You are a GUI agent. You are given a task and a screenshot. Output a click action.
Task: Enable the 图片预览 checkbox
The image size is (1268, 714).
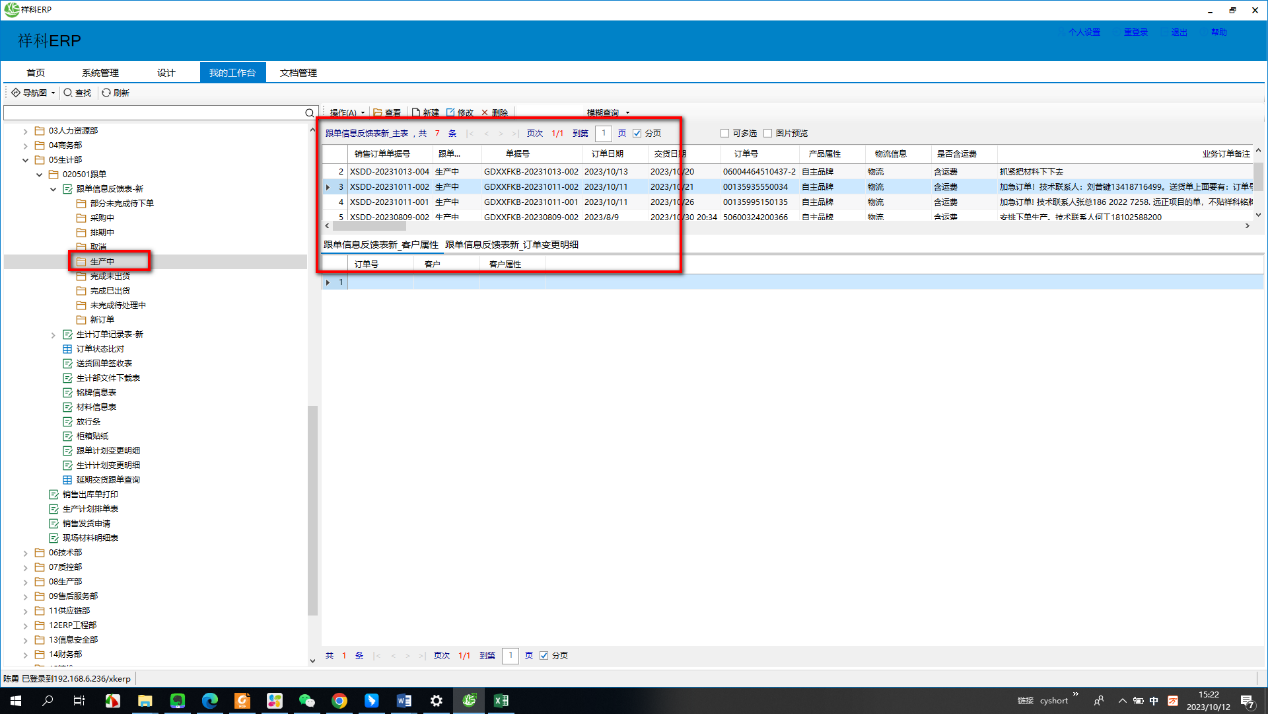tap(767, 133)
